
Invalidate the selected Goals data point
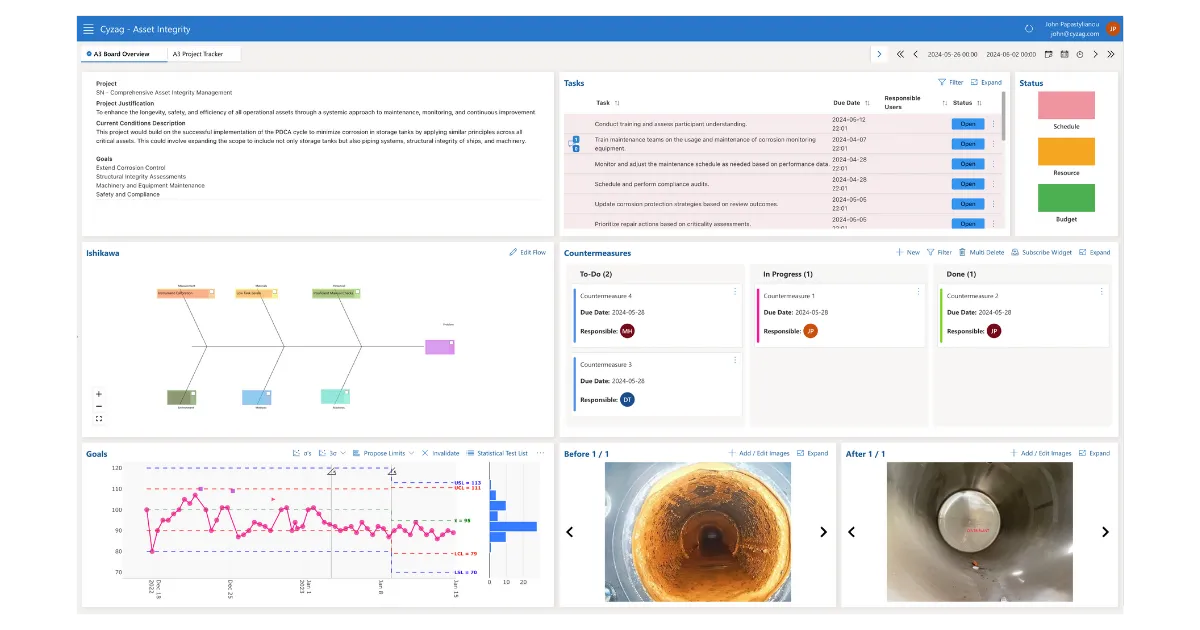pyautogui.click(x=441, y=453)
